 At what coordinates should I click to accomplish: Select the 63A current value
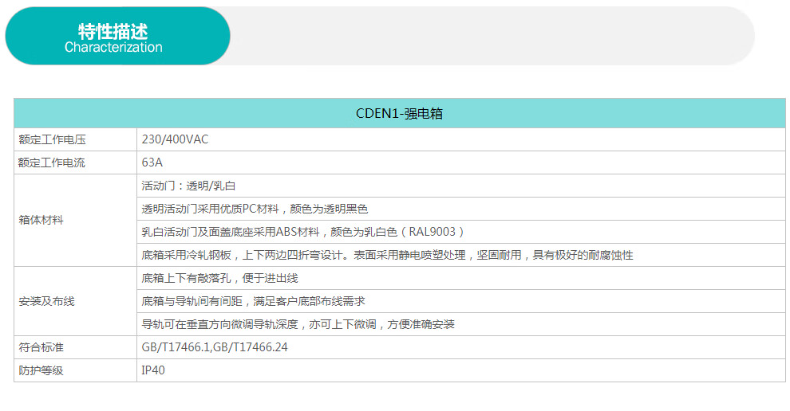coord(153,162)
